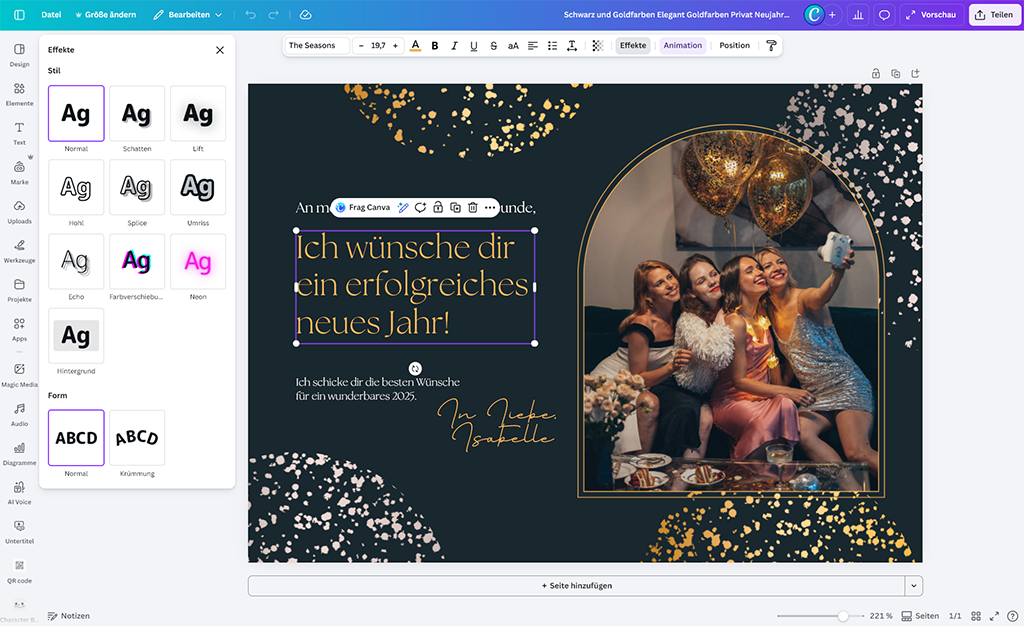Screen dimensions: 1024x626
Task: Open letter and line spacing
Action: tap(572, 46)
